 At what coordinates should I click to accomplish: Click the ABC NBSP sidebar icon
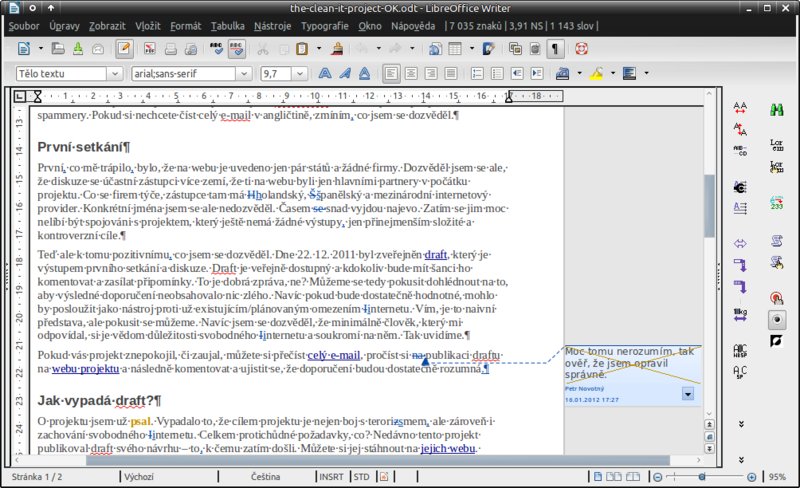(x=740, y=350)
